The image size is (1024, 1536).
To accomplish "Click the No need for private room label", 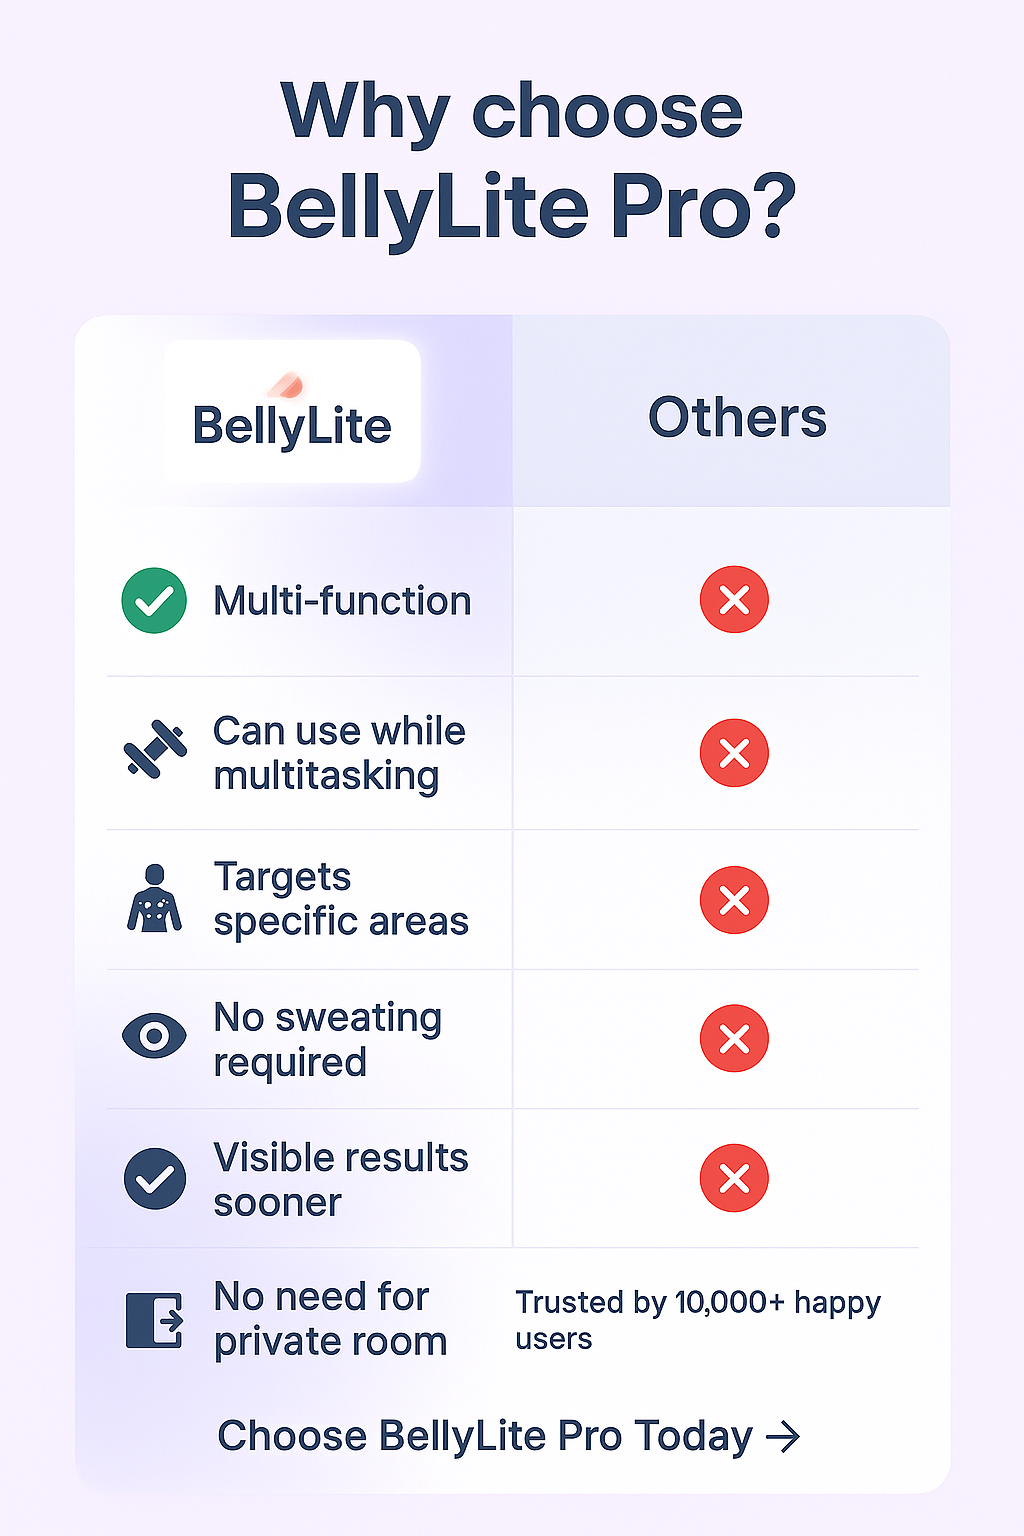I will coord(330,1319).
